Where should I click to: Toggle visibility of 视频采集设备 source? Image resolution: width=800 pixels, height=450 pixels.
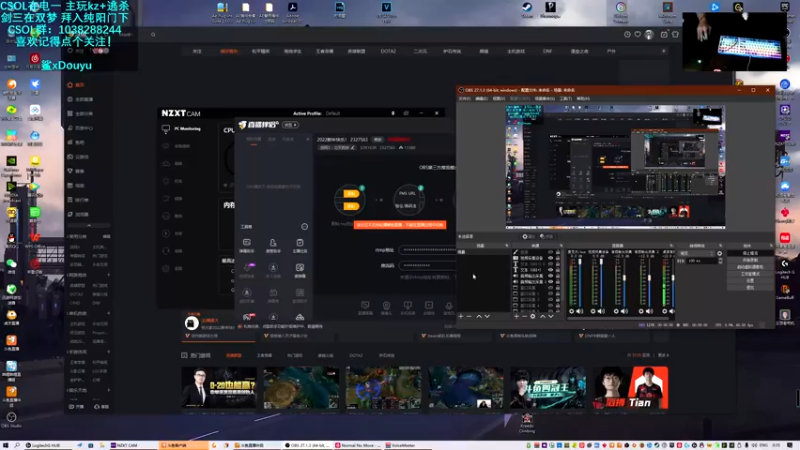coord(551,258)
